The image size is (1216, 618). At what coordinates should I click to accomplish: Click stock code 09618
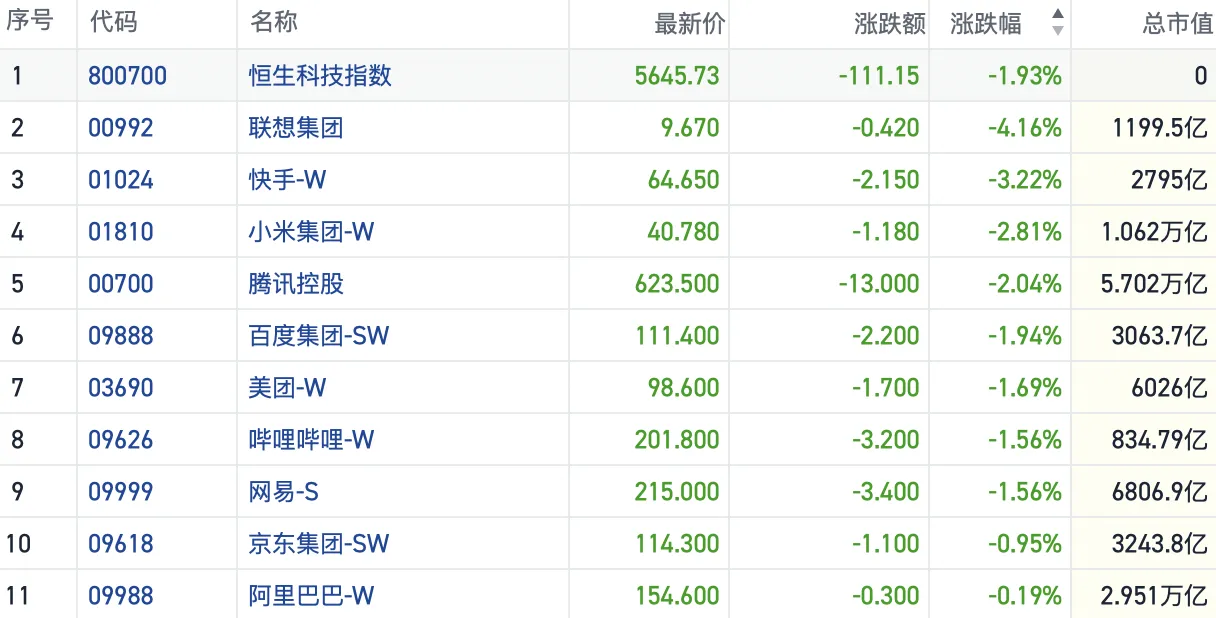[x=120, y=543]
